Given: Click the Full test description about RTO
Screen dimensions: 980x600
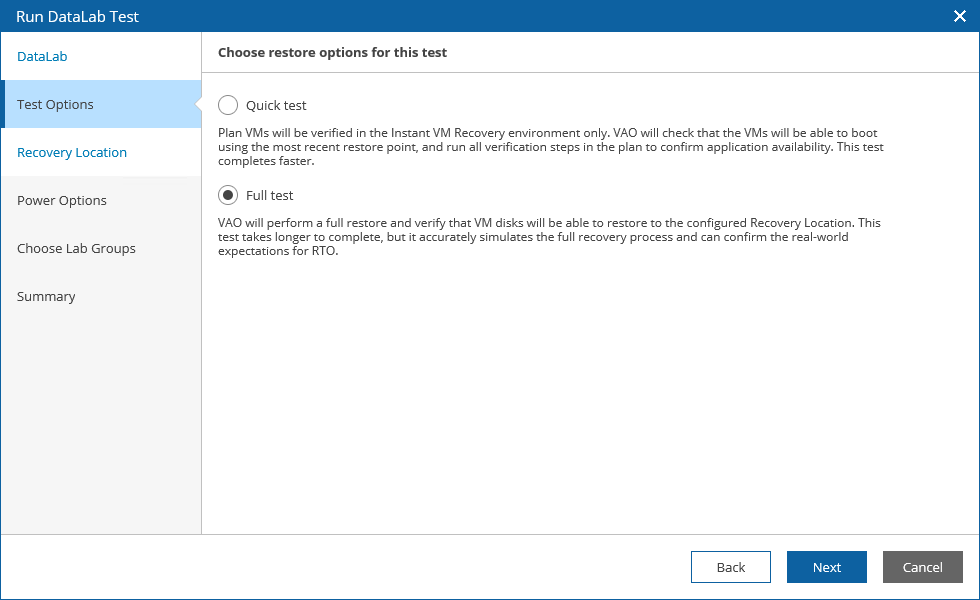Looking at the screenshot, I should (x=550, y=237).
